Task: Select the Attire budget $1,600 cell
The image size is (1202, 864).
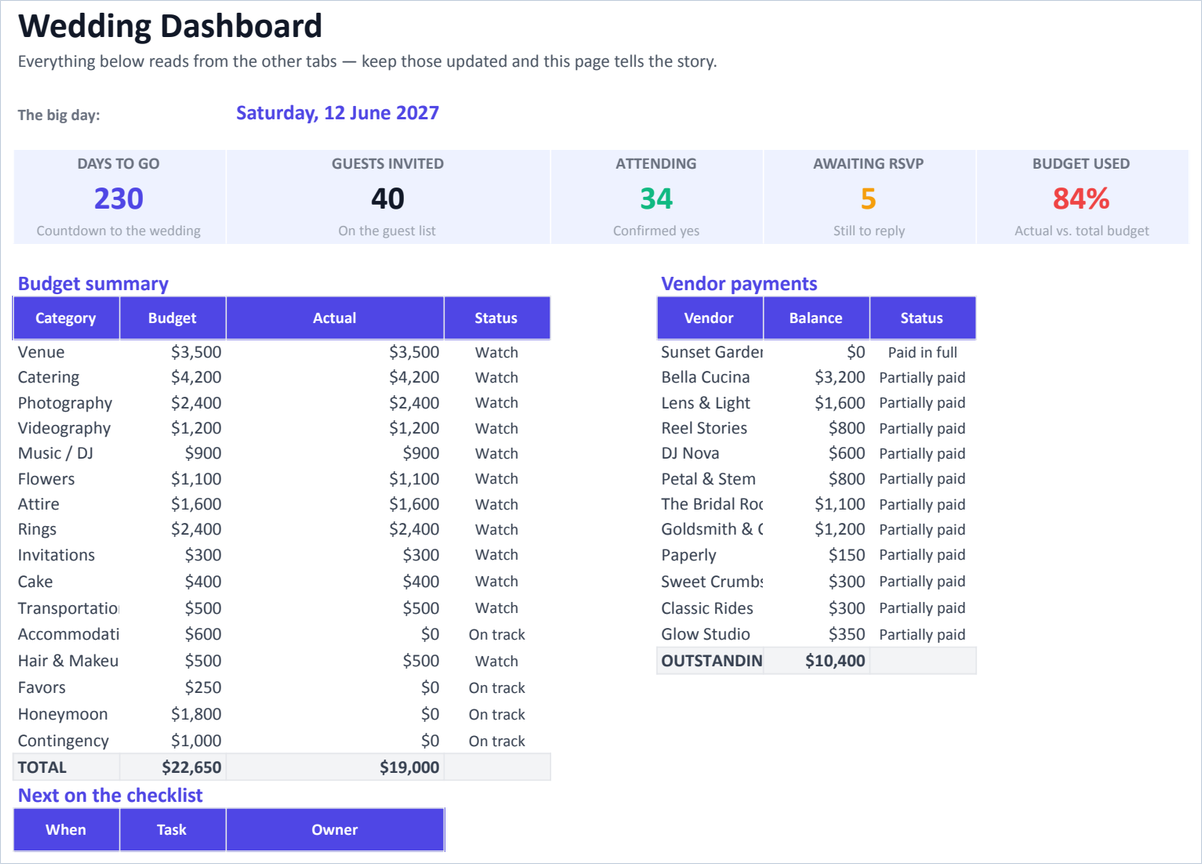Action: click(x=172, y=504)
